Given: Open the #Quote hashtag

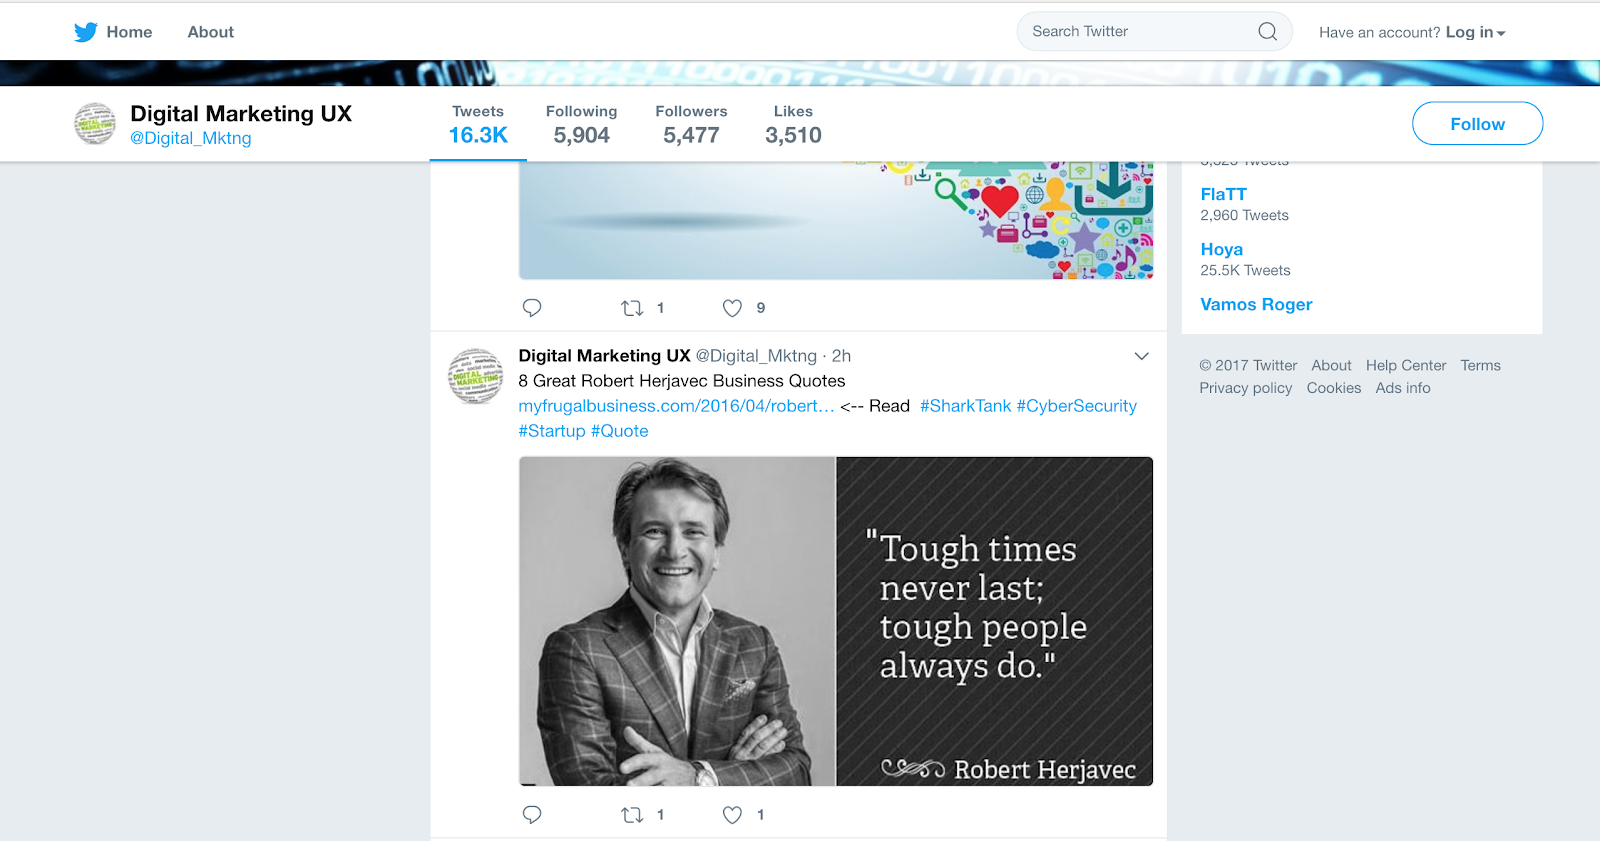Looking at the screenshot, I should 620,431.
